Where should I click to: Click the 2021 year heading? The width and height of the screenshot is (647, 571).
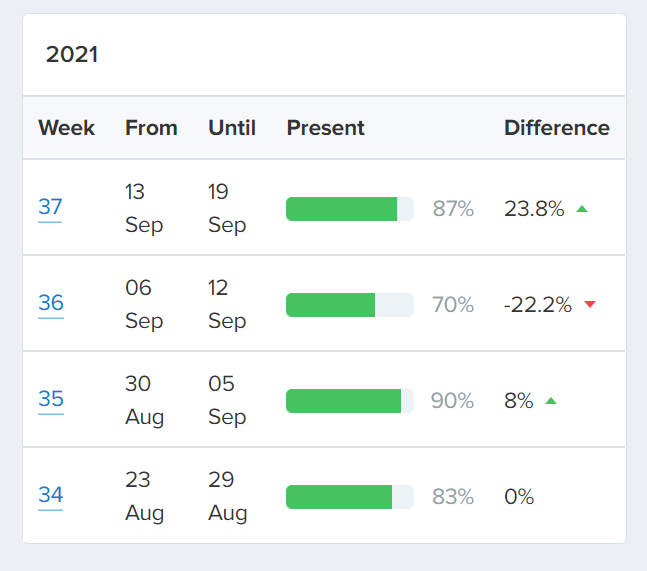(72, 54)
